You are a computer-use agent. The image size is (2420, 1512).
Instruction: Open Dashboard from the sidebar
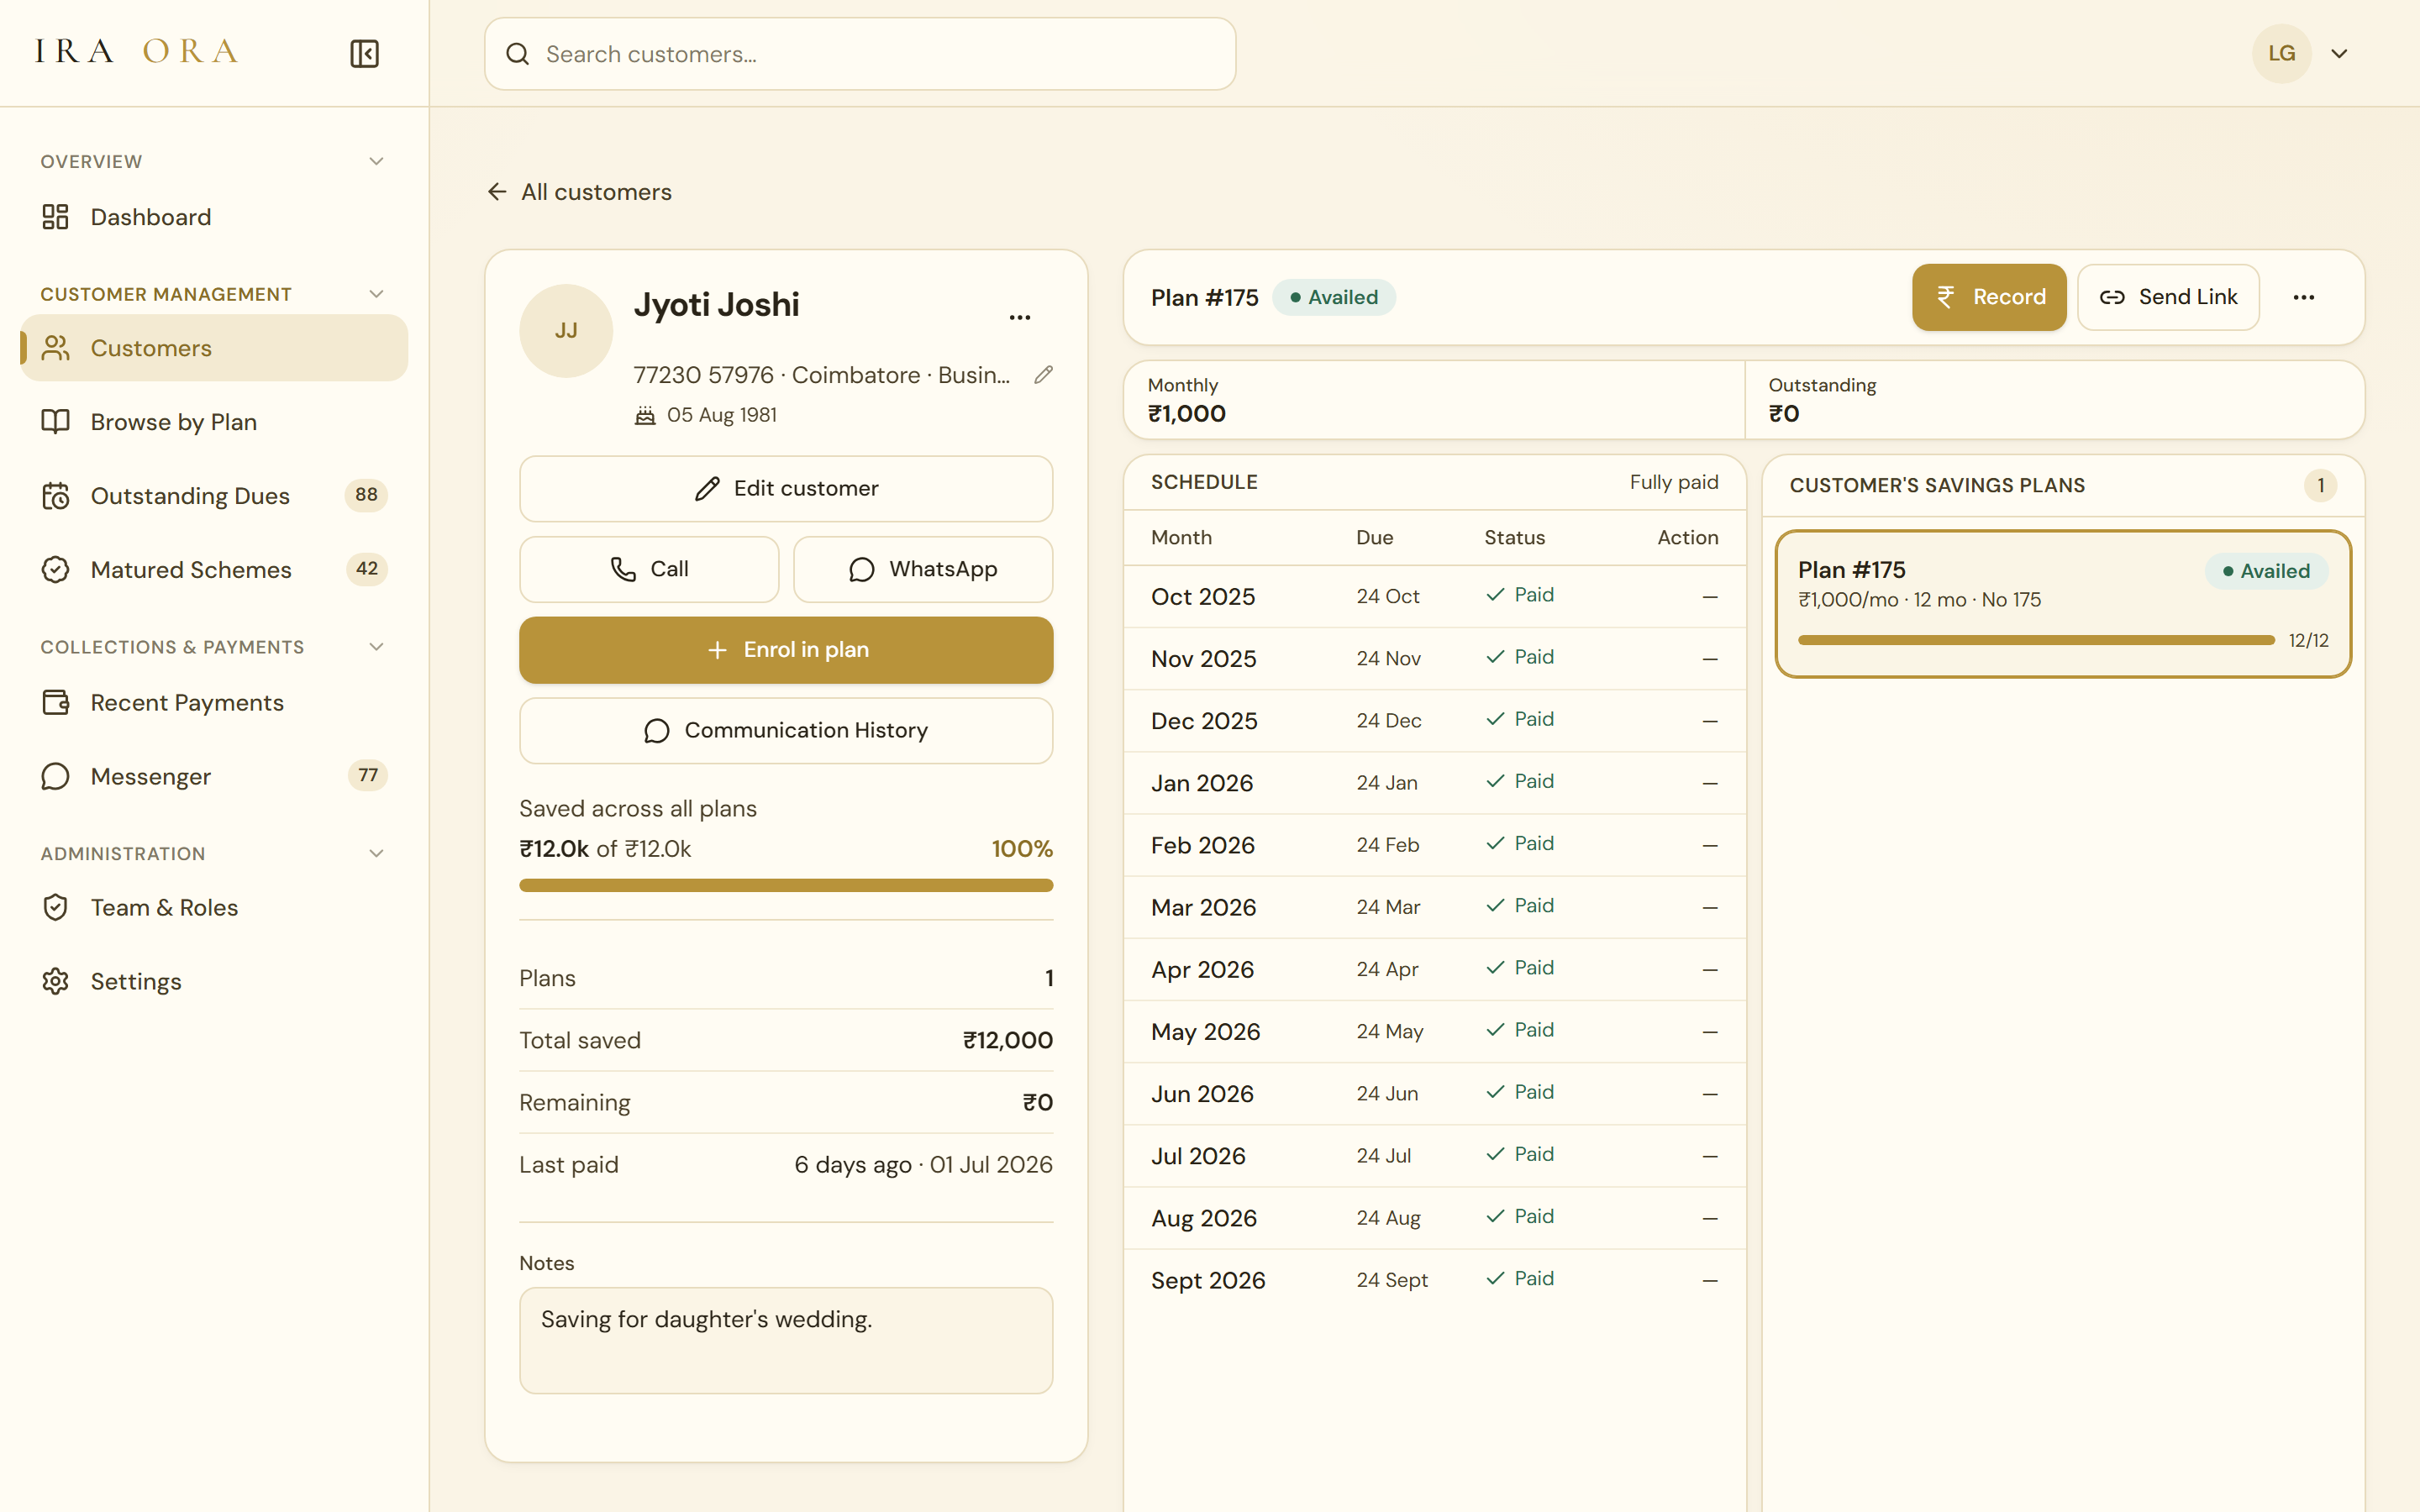(214, 217)
